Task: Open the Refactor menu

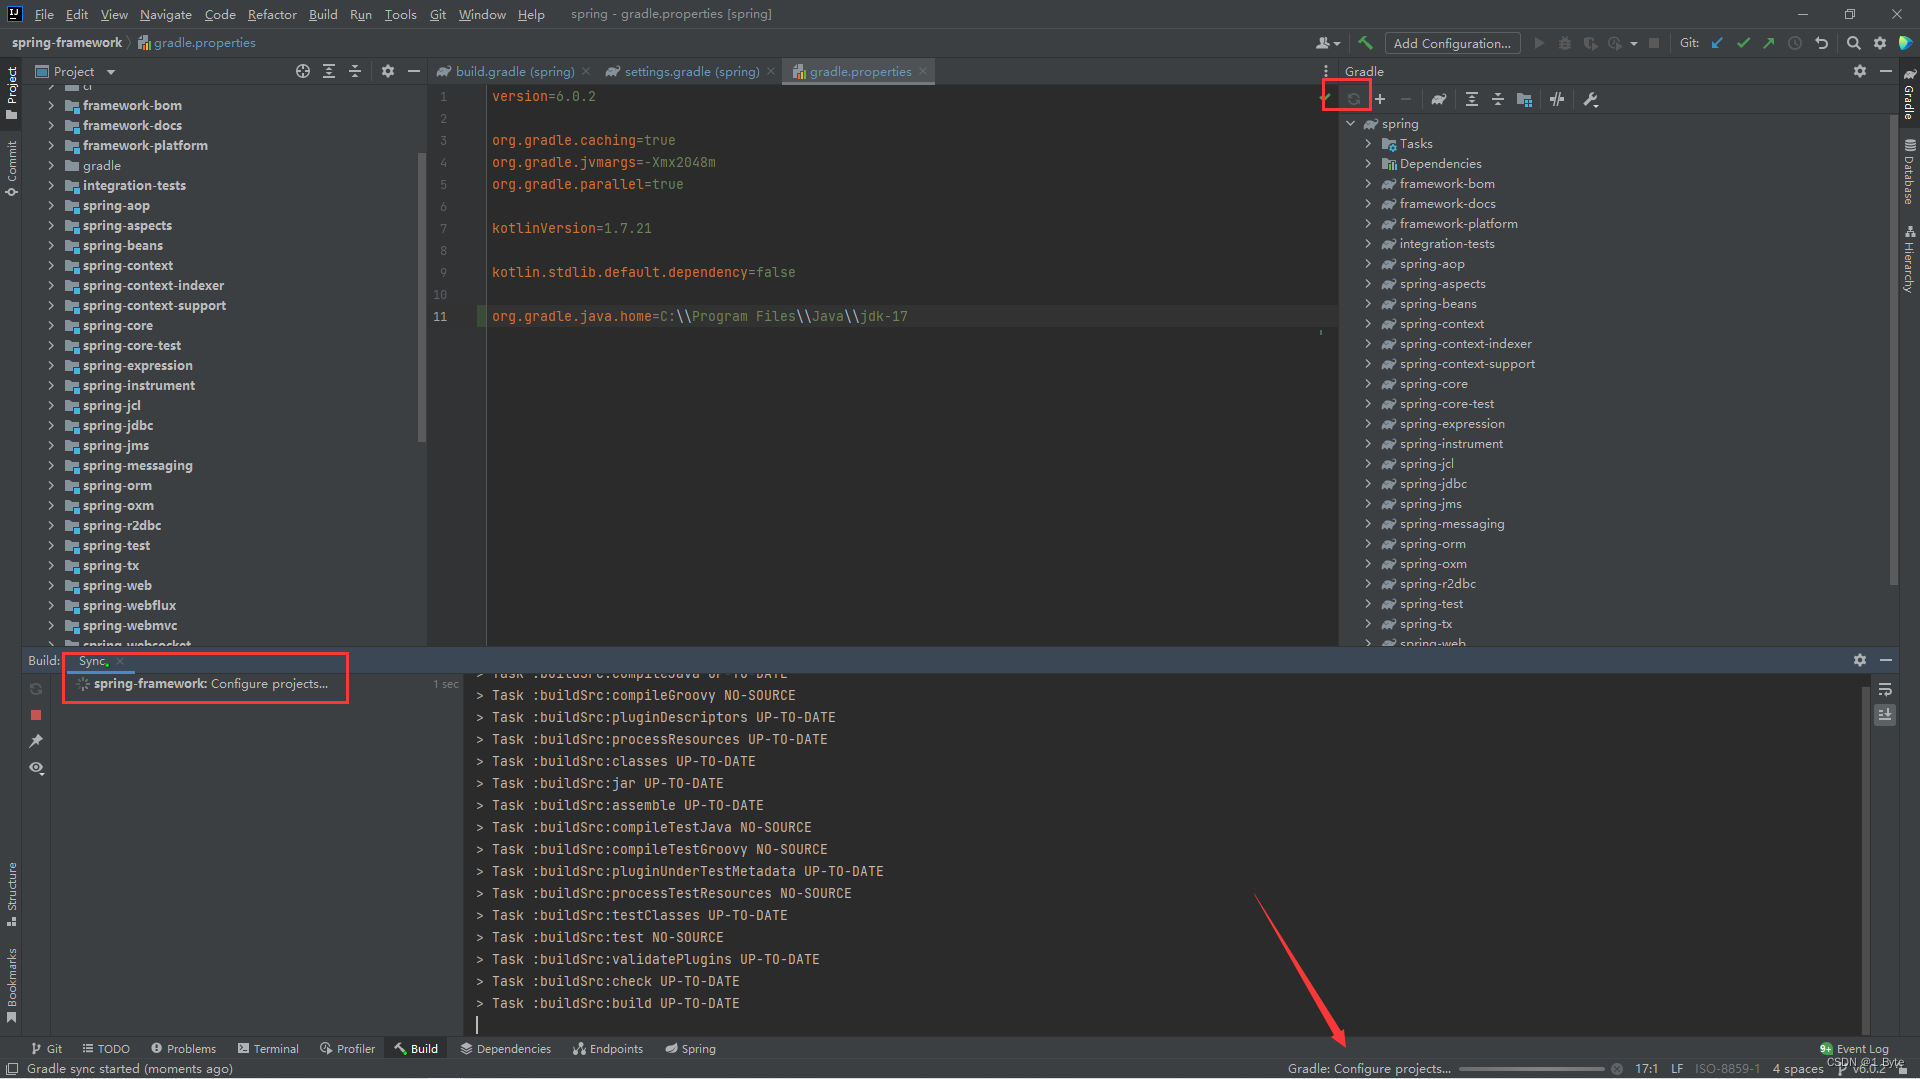Action: [x=272, y=14]
